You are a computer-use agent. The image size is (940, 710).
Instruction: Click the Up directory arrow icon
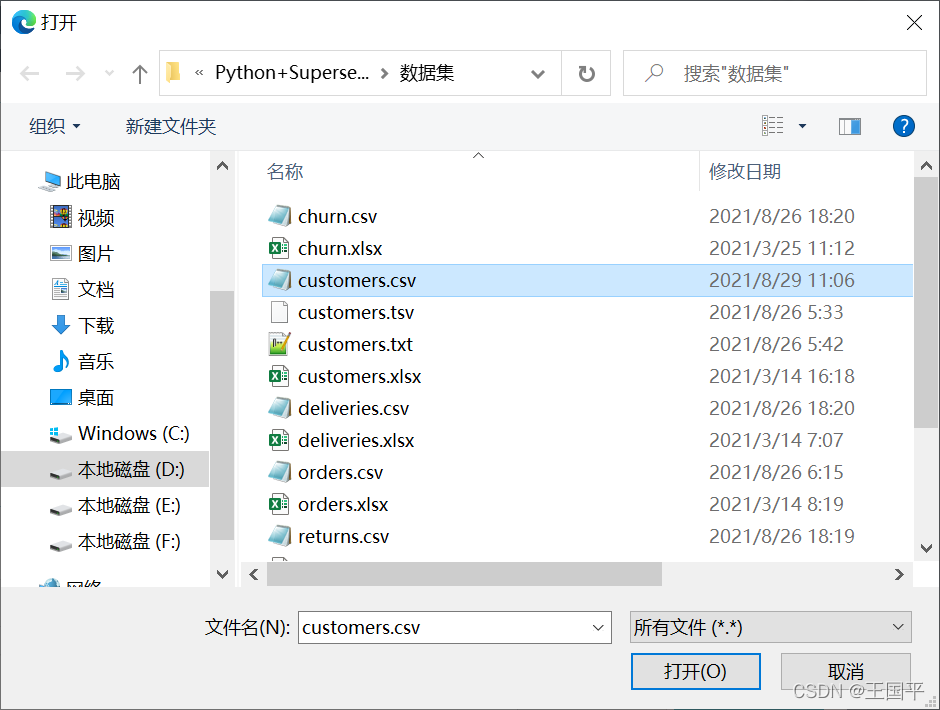tap(140, 74)
